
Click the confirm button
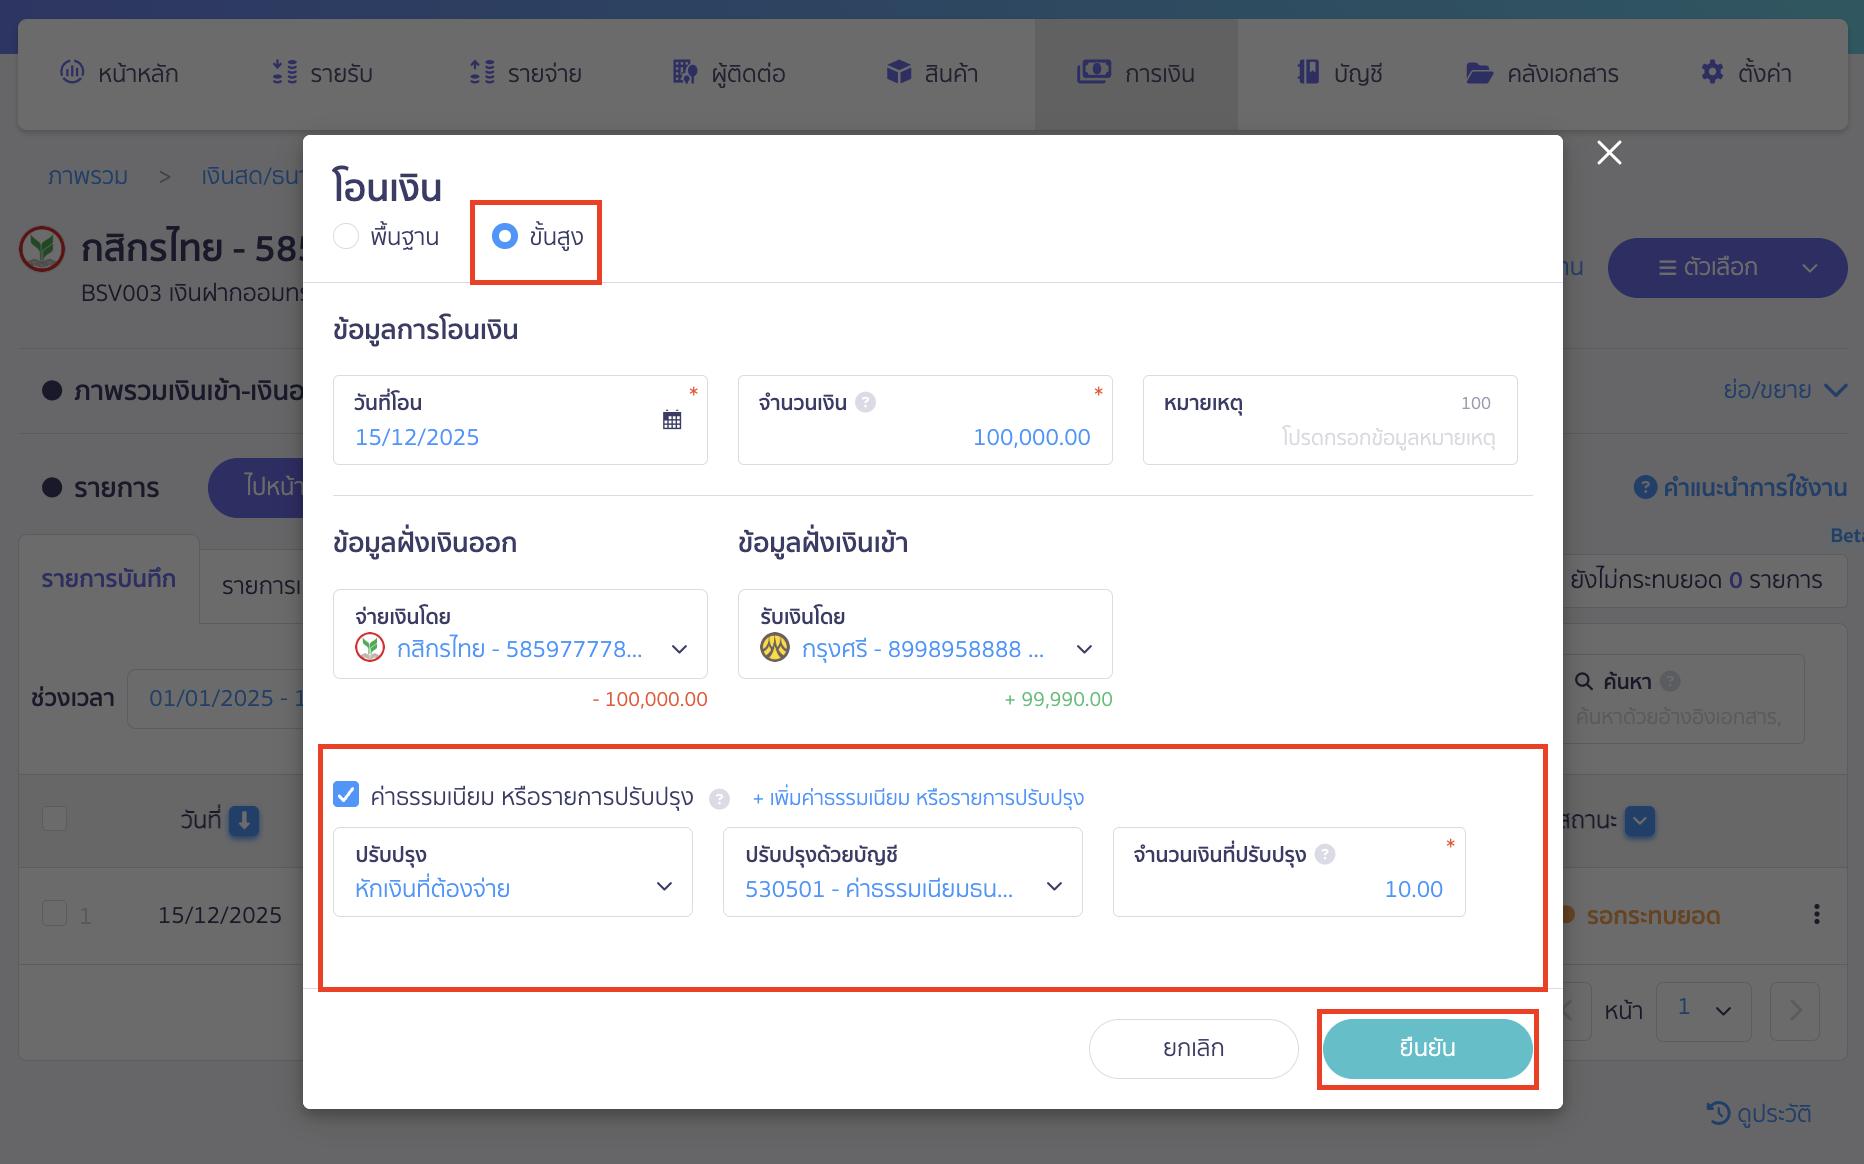pos(1427,1048)
